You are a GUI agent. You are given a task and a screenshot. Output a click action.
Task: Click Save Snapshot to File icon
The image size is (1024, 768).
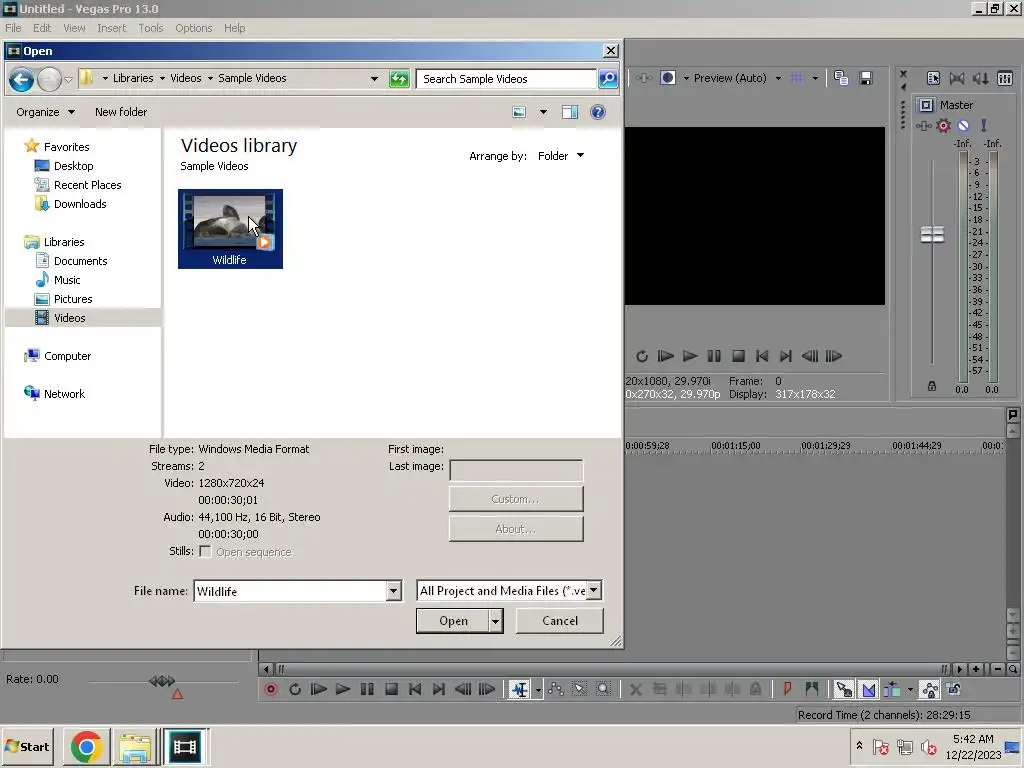coord(866,78)
